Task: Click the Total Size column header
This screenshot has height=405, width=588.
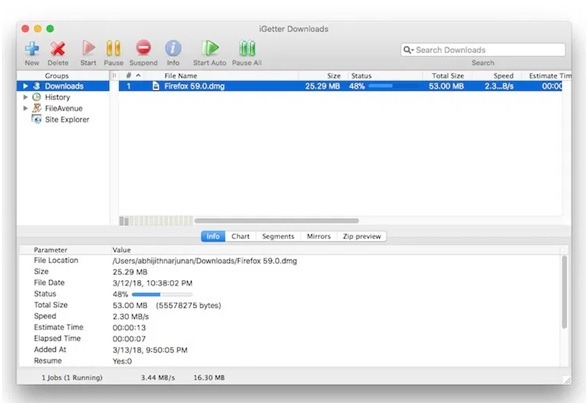Action: [x=447, y=75]
